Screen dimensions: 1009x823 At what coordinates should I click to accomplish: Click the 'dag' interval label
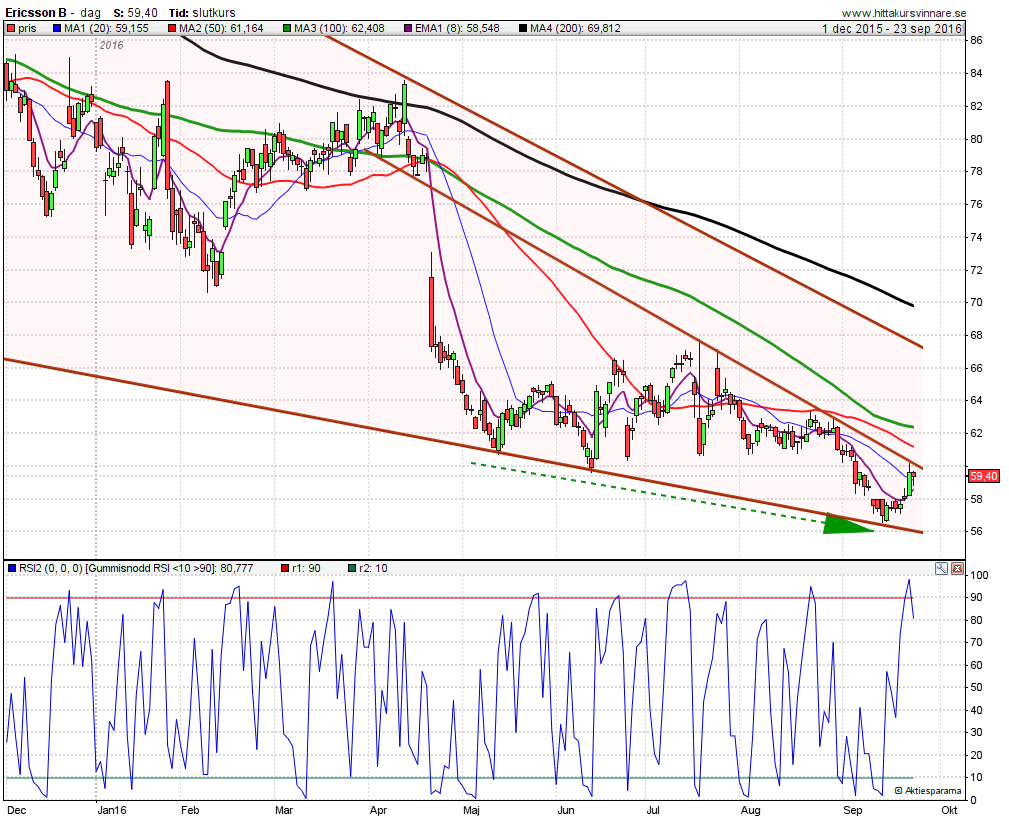[90, 13]
